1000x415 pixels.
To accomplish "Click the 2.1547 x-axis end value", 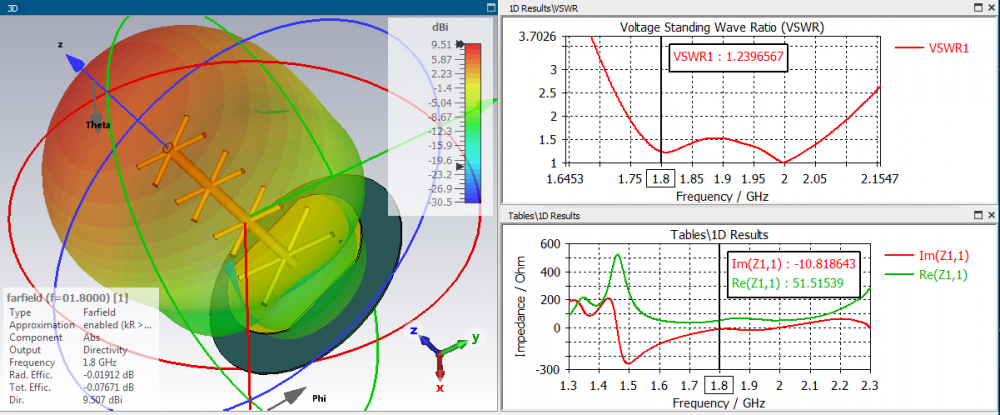I will [x=881, y=180].
